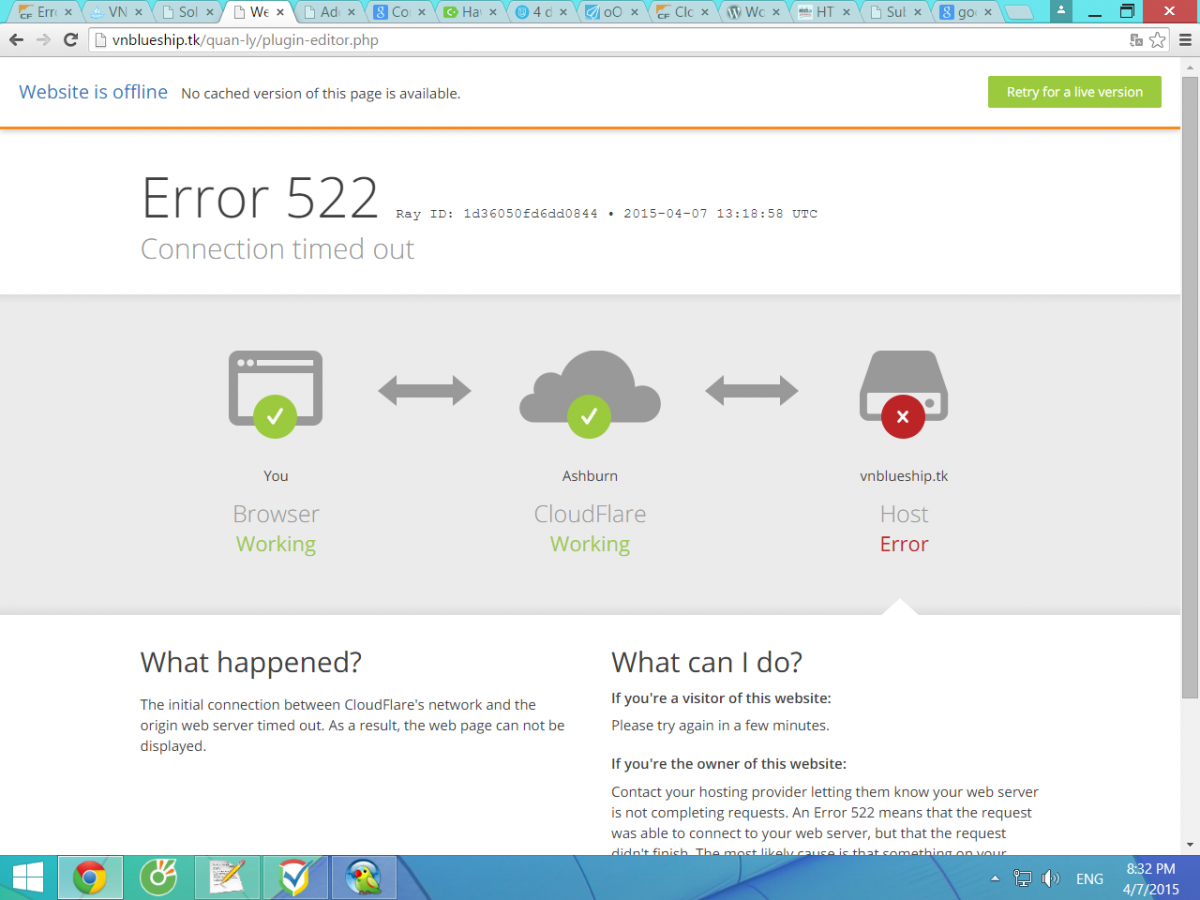Launch the green parrot app from the taskbar

click(363, 878)
